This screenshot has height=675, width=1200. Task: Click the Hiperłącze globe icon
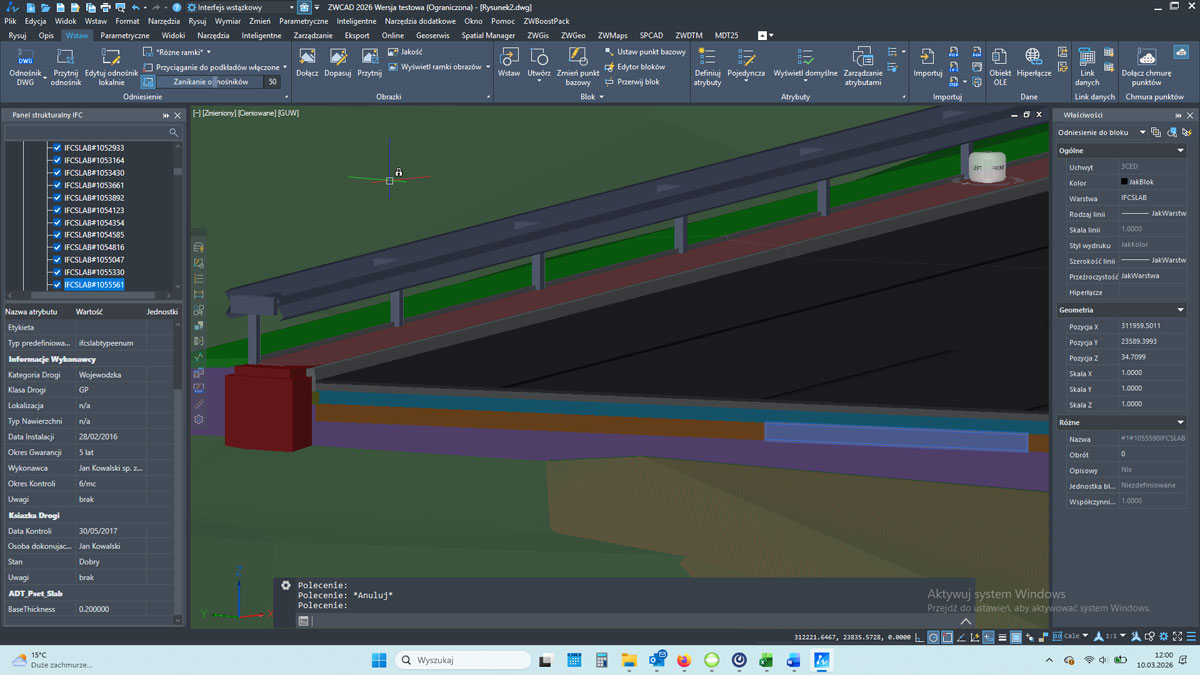(1033, 57)
